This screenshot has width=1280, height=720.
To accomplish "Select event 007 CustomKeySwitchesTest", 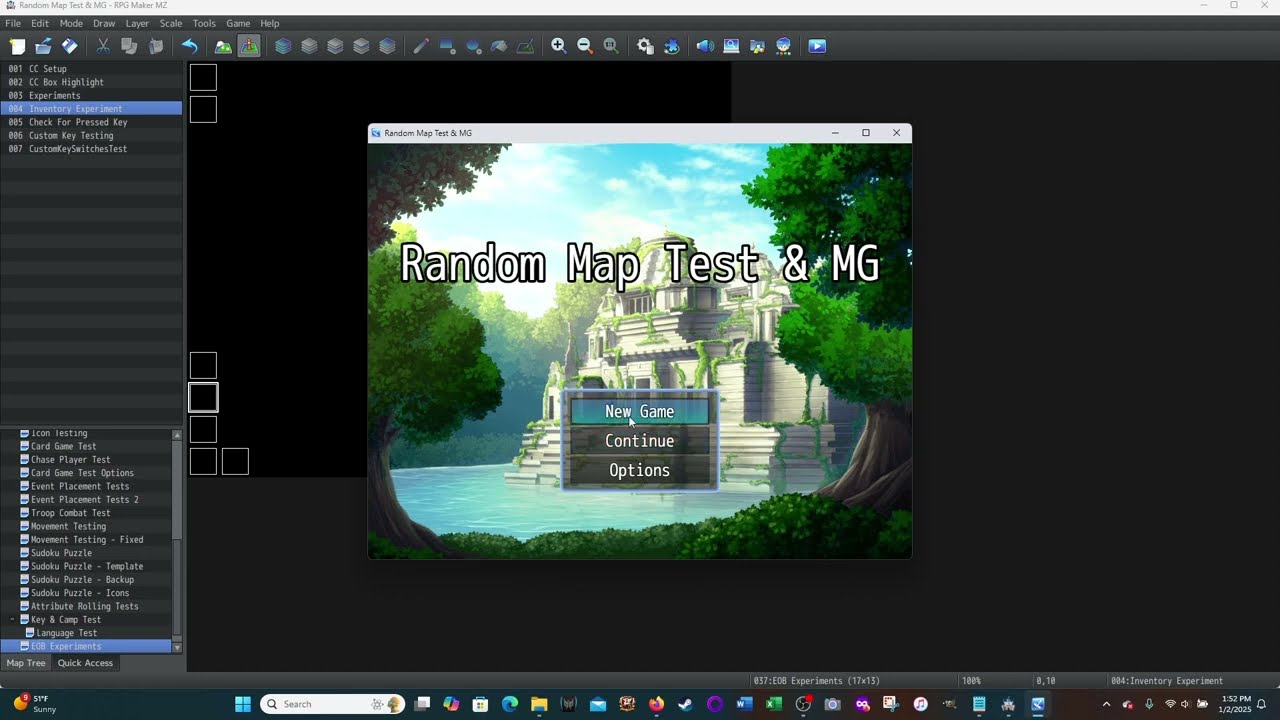I will [x=91, y=149].
